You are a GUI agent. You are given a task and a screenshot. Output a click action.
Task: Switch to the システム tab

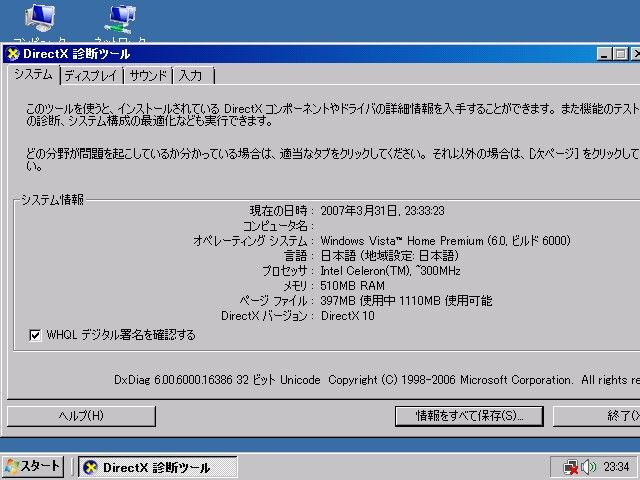click(x=33, y=75)
